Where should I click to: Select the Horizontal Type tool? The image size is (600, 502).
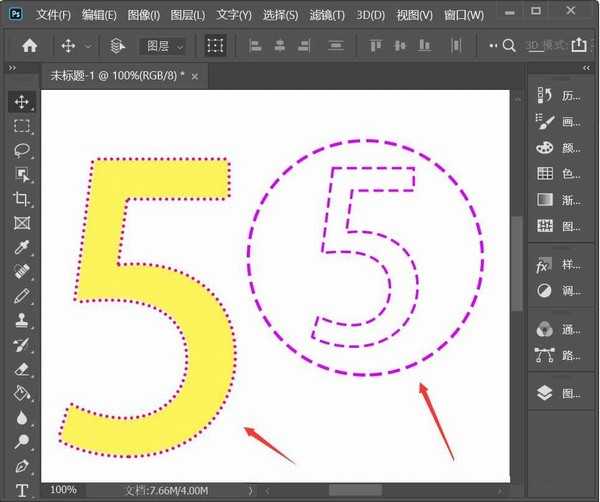(x=22, y=490)
